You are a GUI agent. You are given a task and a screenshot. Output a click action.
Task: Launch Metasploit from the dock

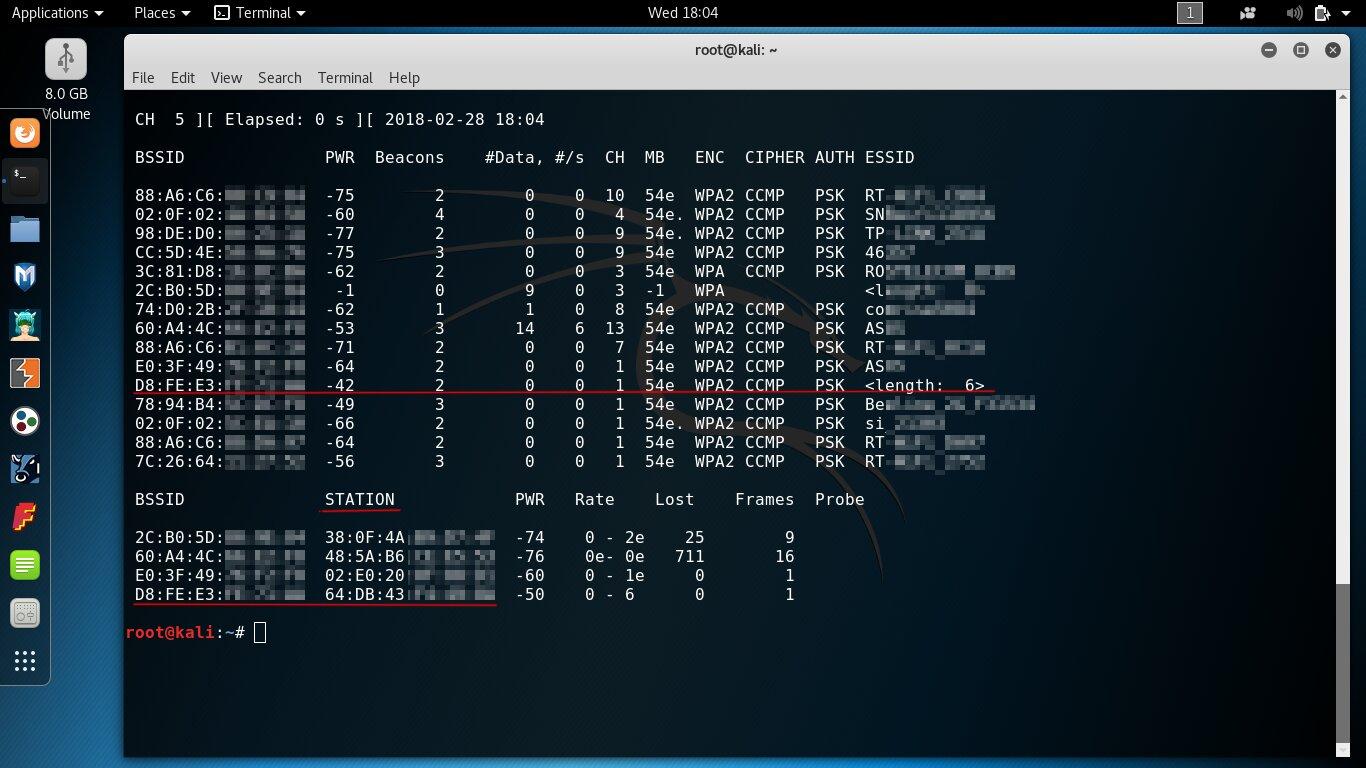coord(25,277)
